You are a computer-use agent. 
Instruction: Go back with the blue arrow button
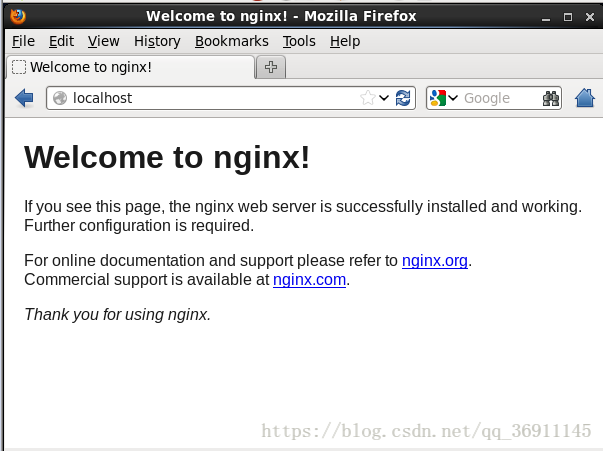tap(24, 98)
